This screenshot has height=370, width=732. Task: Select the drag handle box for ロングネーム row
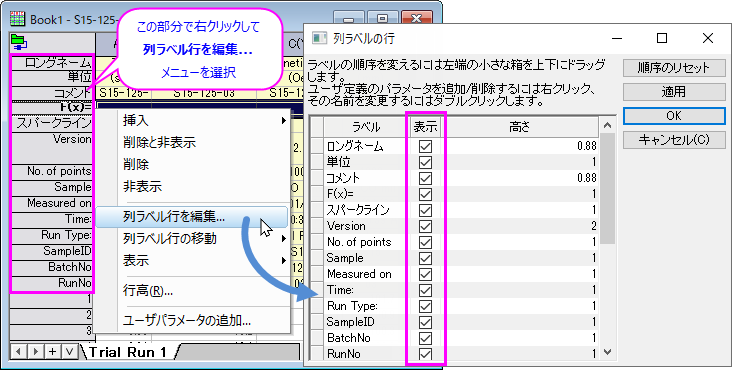point(317,147)
